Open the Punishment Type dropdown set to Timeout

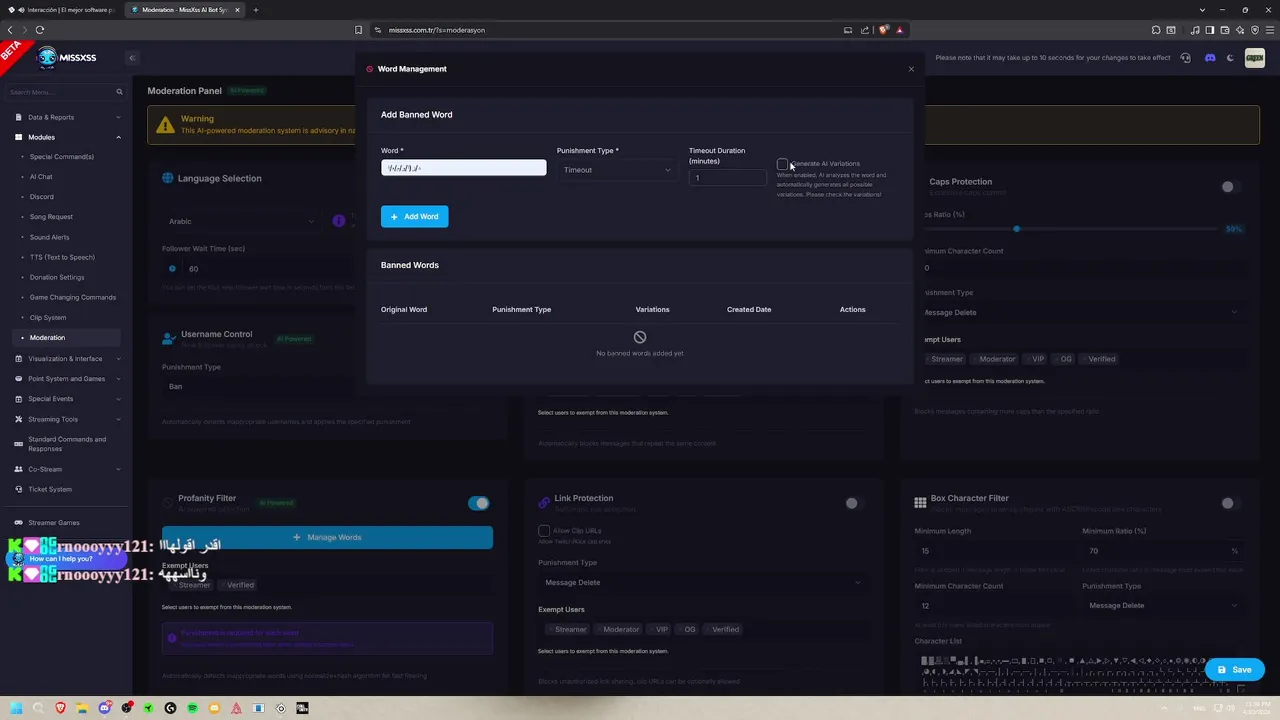[617, 170]
